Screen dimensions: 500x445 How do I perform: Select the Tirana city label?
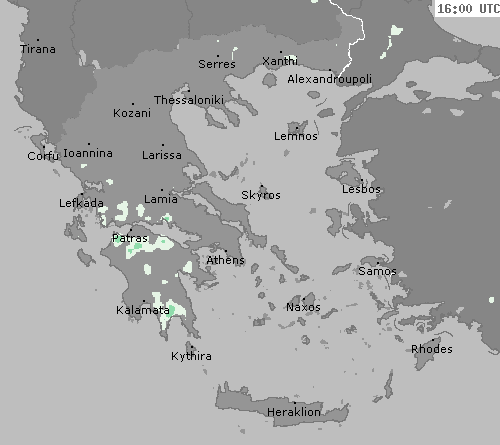click(x=38, y=49)
